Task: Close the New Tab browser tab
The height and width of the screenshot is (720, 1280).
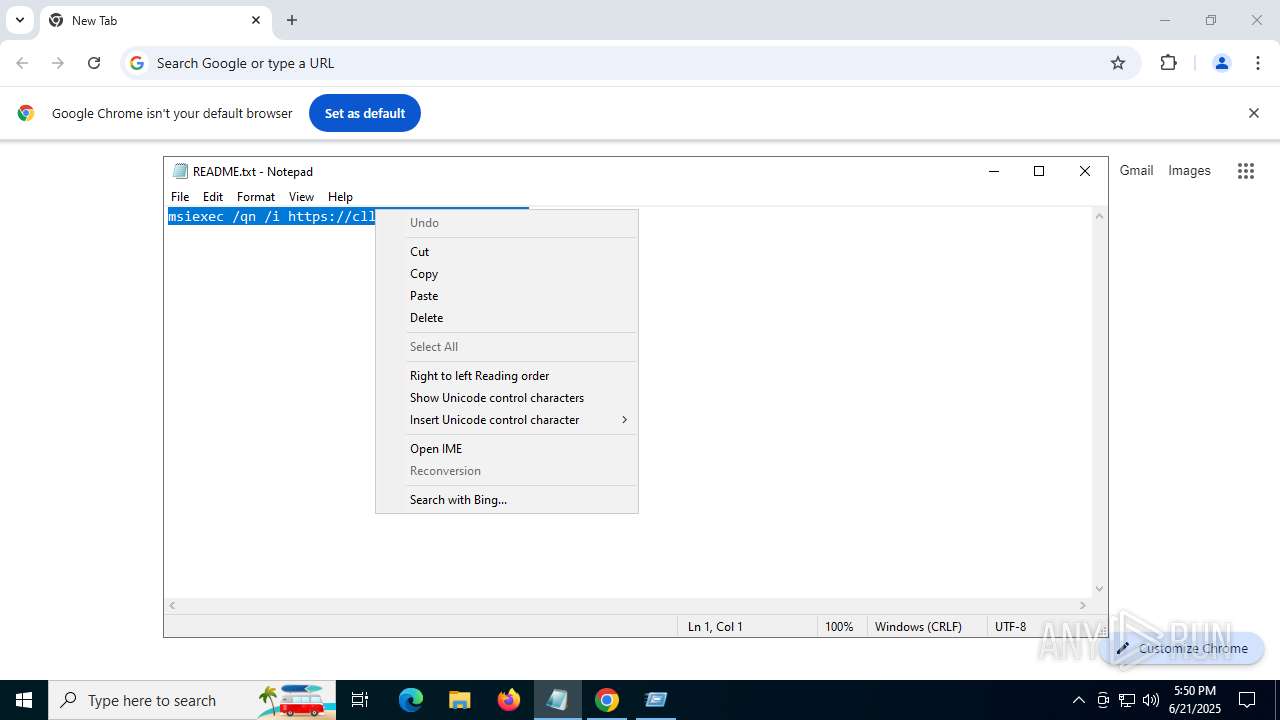Action: click(x=256, y=20)
